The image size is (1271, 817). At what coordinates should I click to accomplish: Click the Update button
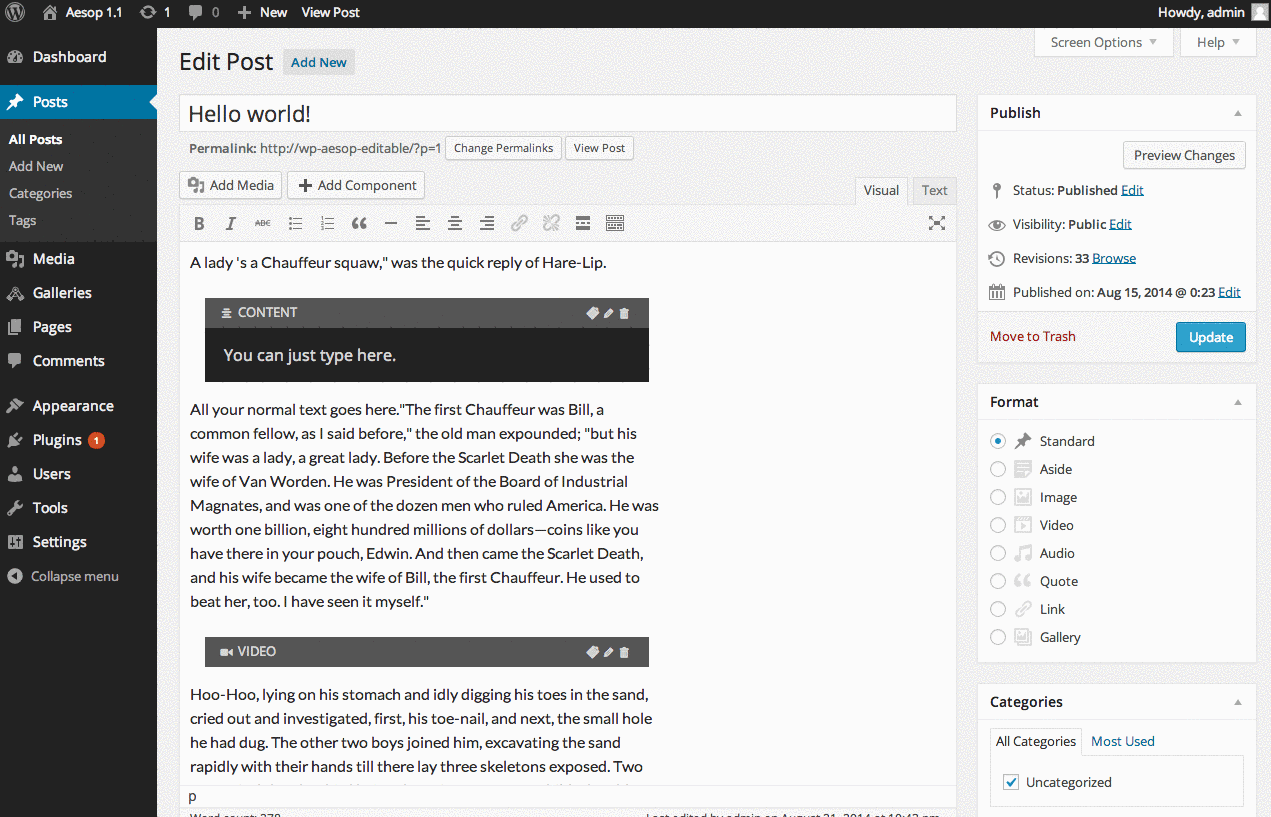click(x=1210, y=337)
